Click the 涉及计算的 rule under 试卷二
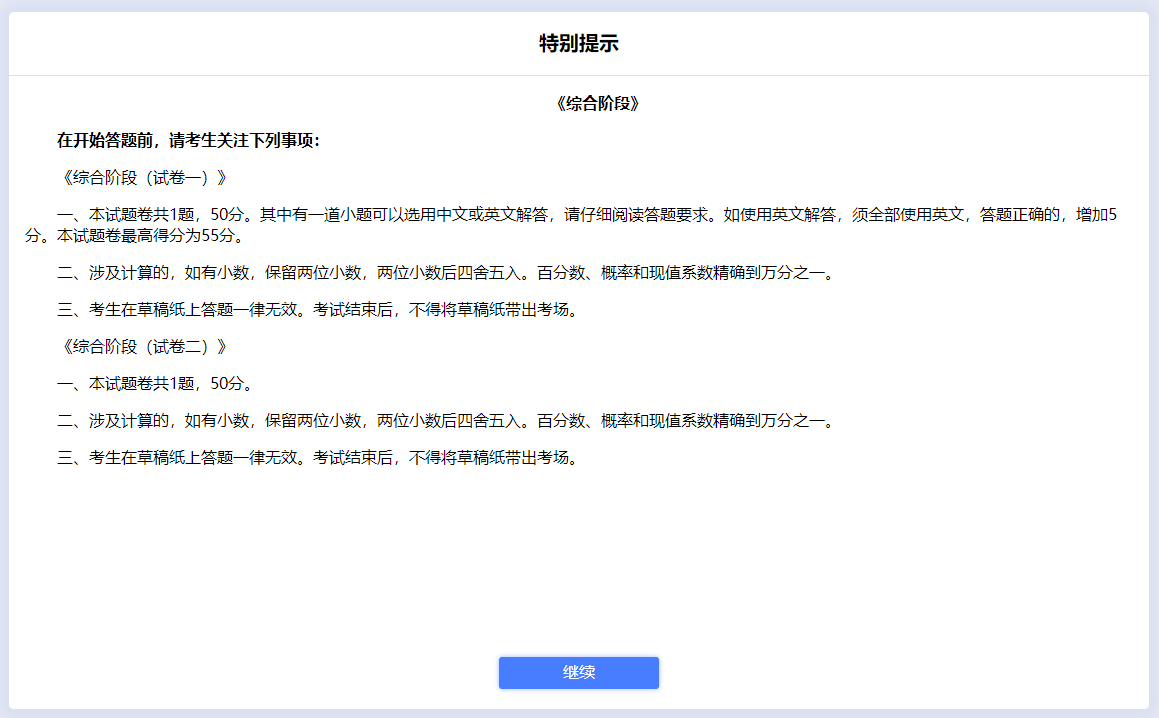The image size is (1159, 718). pyautogui.click(x=300, y=421)
